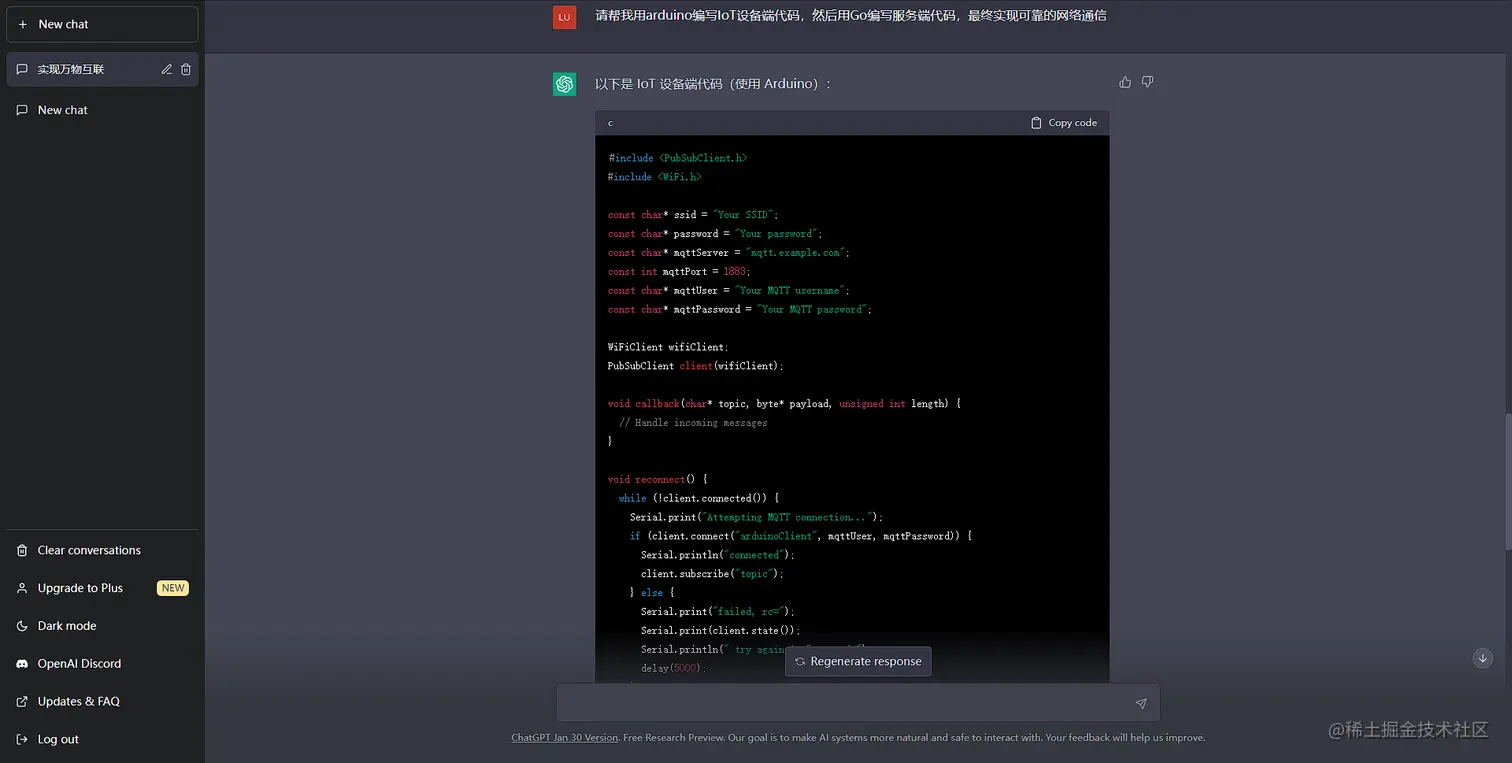Click the trash icon next to Clear conversations
1512x763 pixels.
click(x=22, y=550)
